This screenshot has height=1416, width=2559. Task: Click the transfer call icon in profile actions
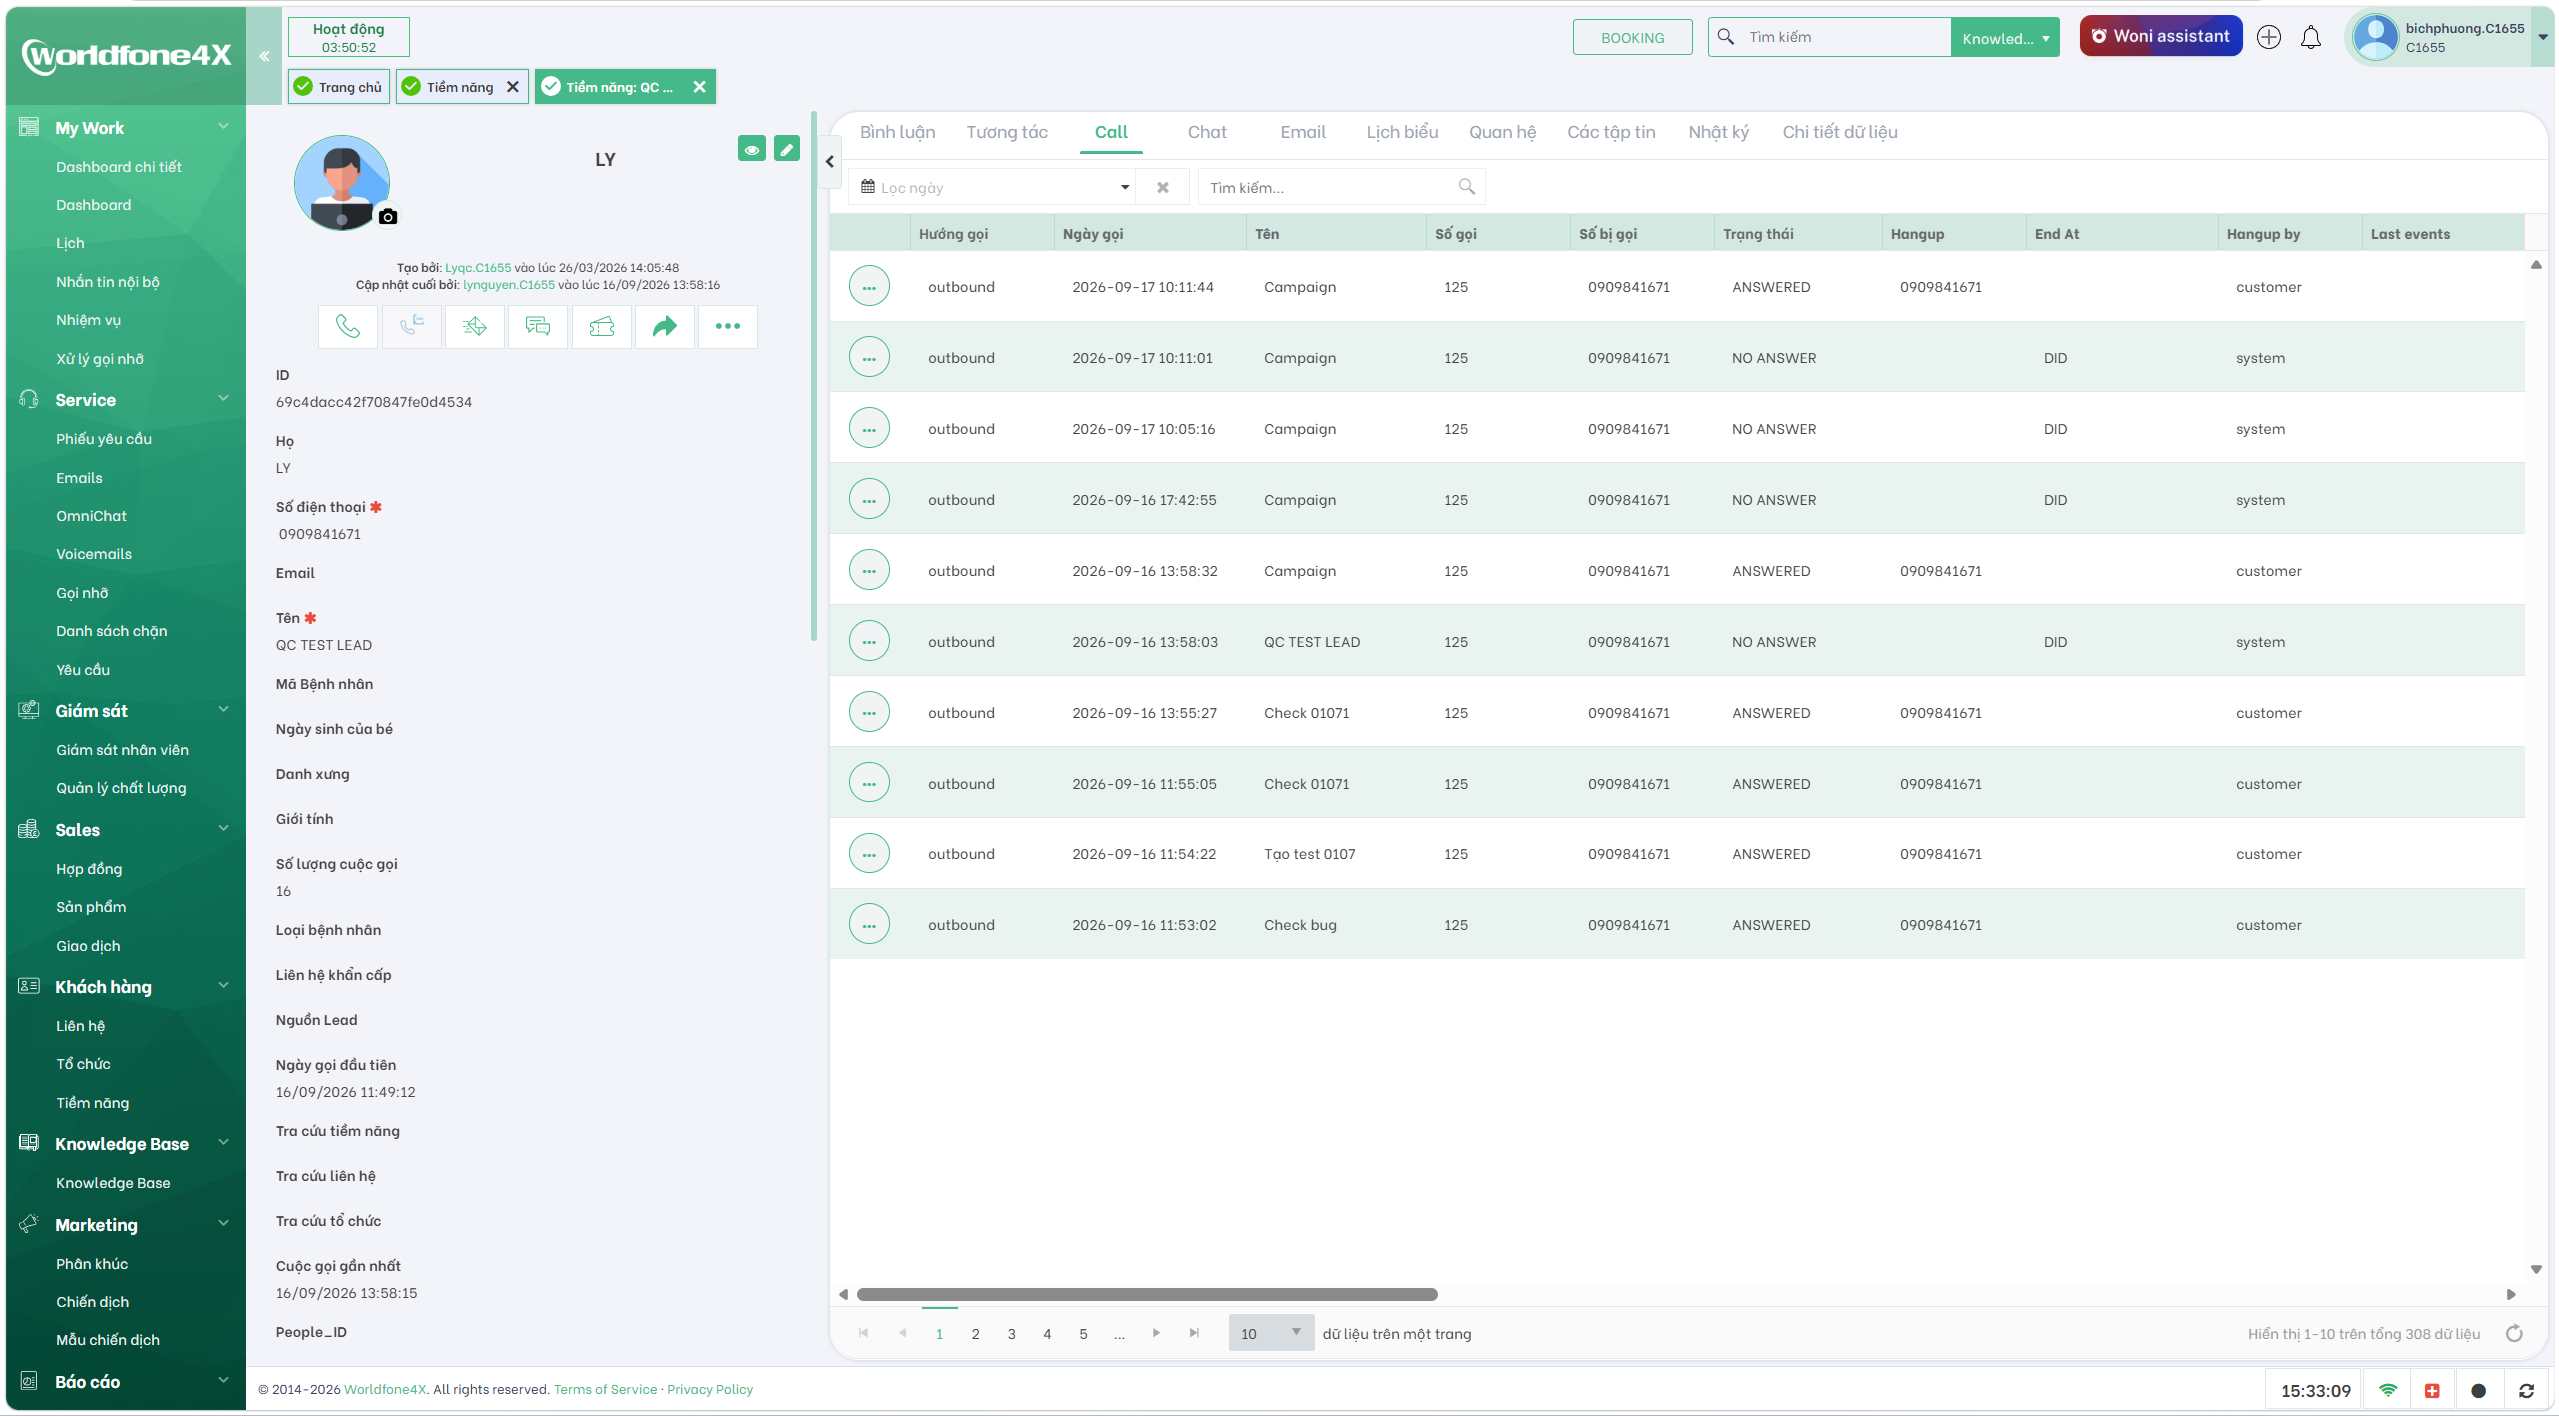[411, 327]
